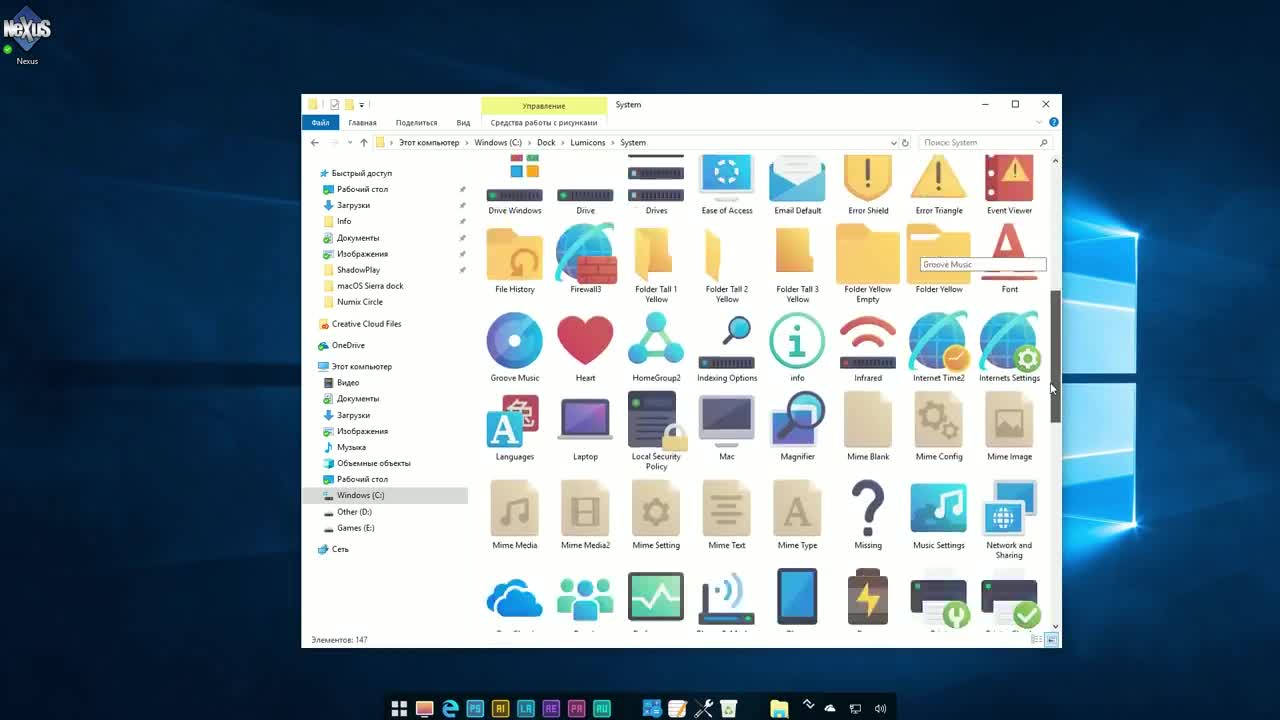Open the Файл menu tab
The image size is (1280, 720).
point(320,122)
